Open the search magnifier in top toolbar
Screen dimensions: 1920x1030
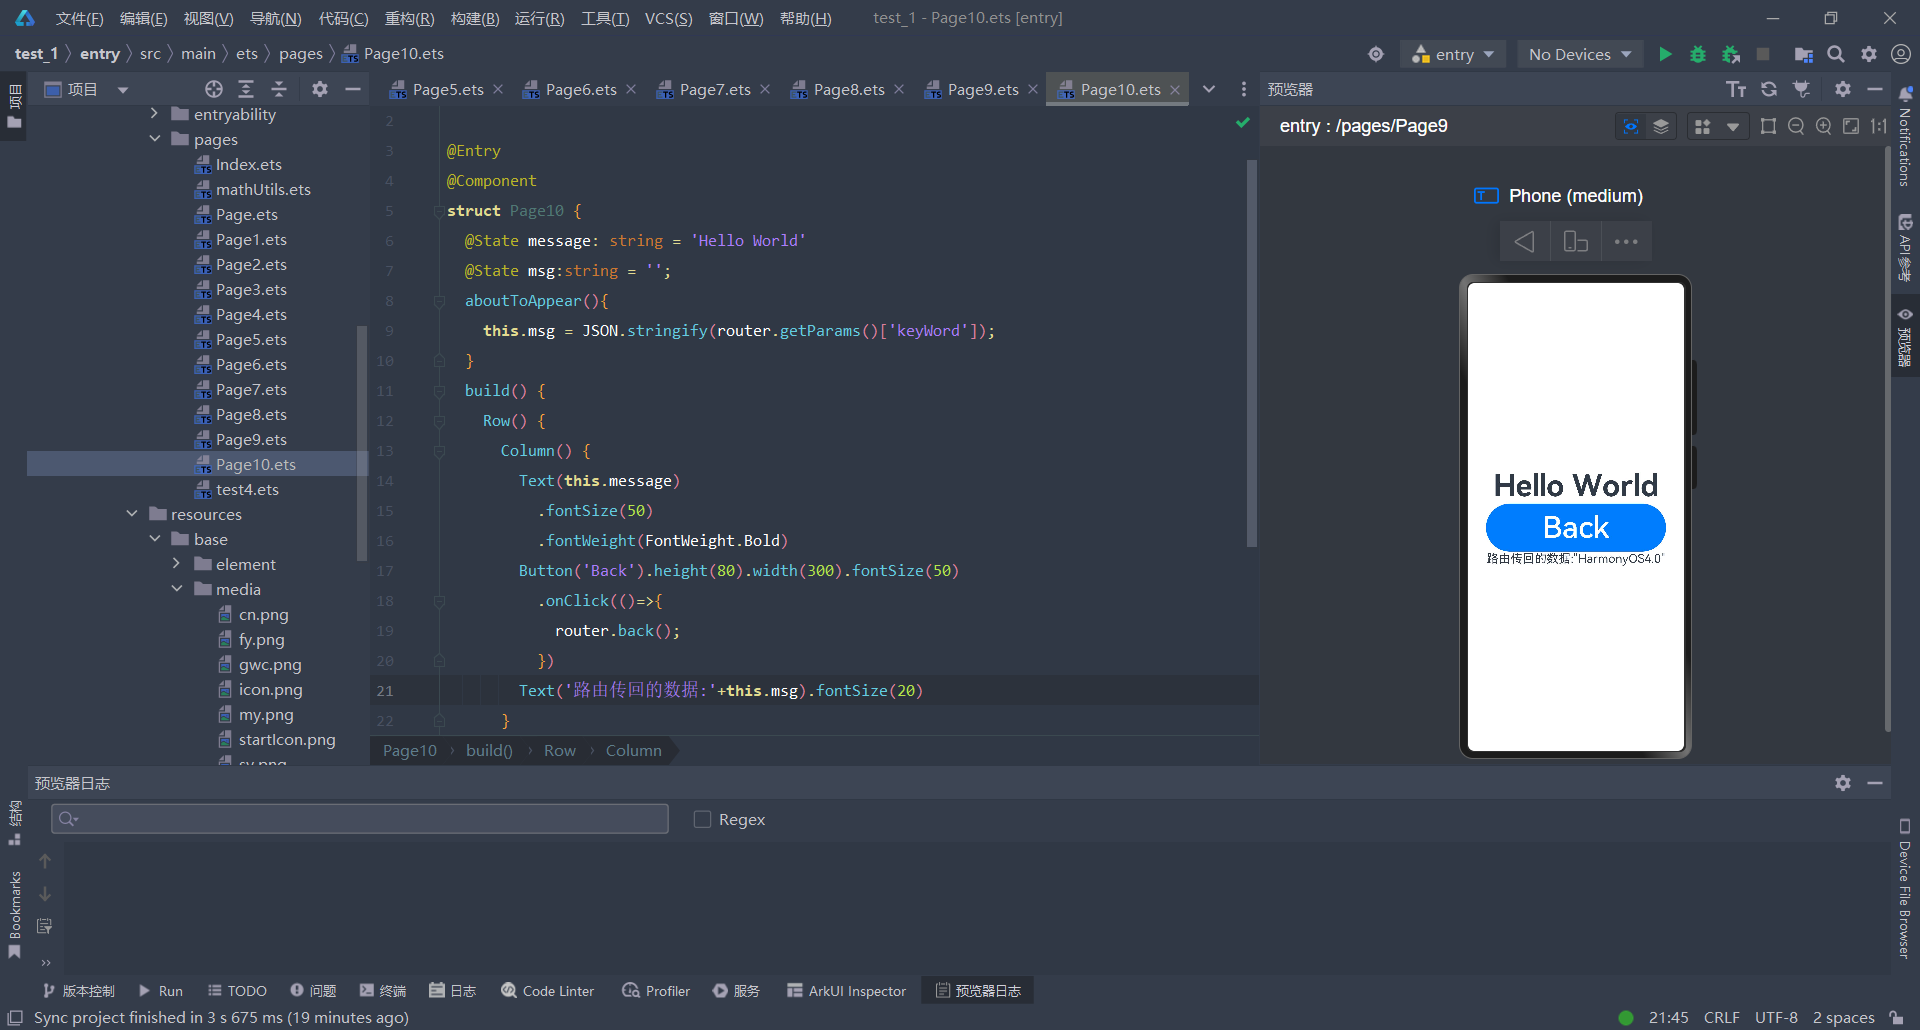pos(1836,54)
